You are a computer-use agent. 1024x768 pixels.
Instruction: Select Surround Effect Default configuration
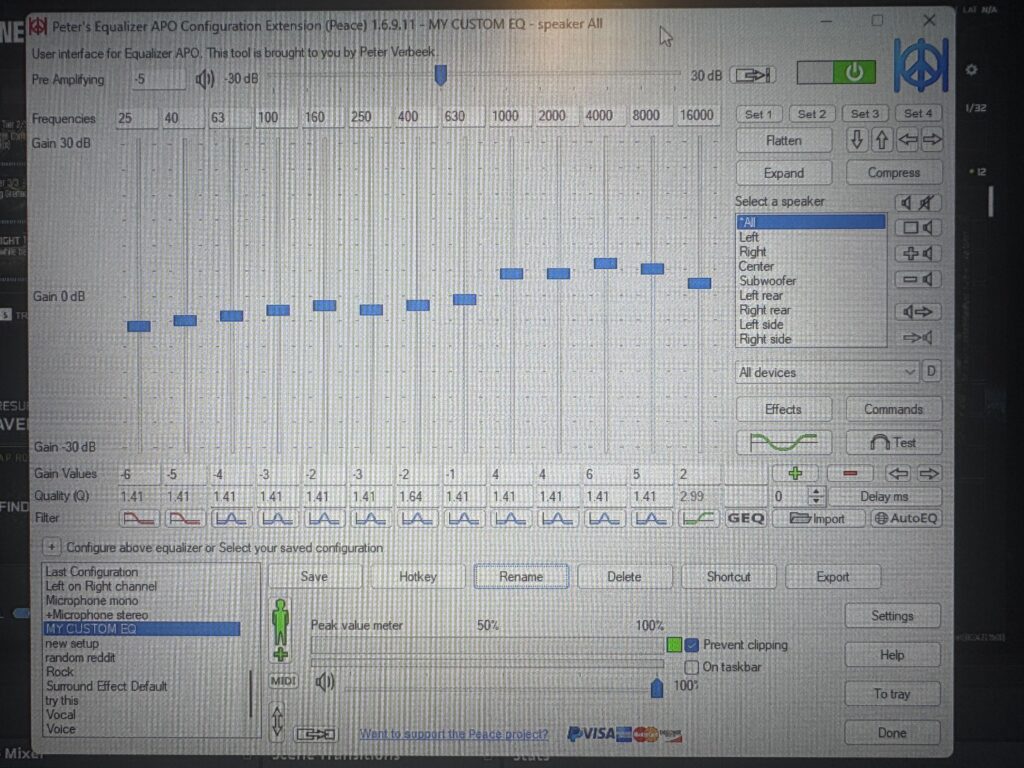[142, 686]
